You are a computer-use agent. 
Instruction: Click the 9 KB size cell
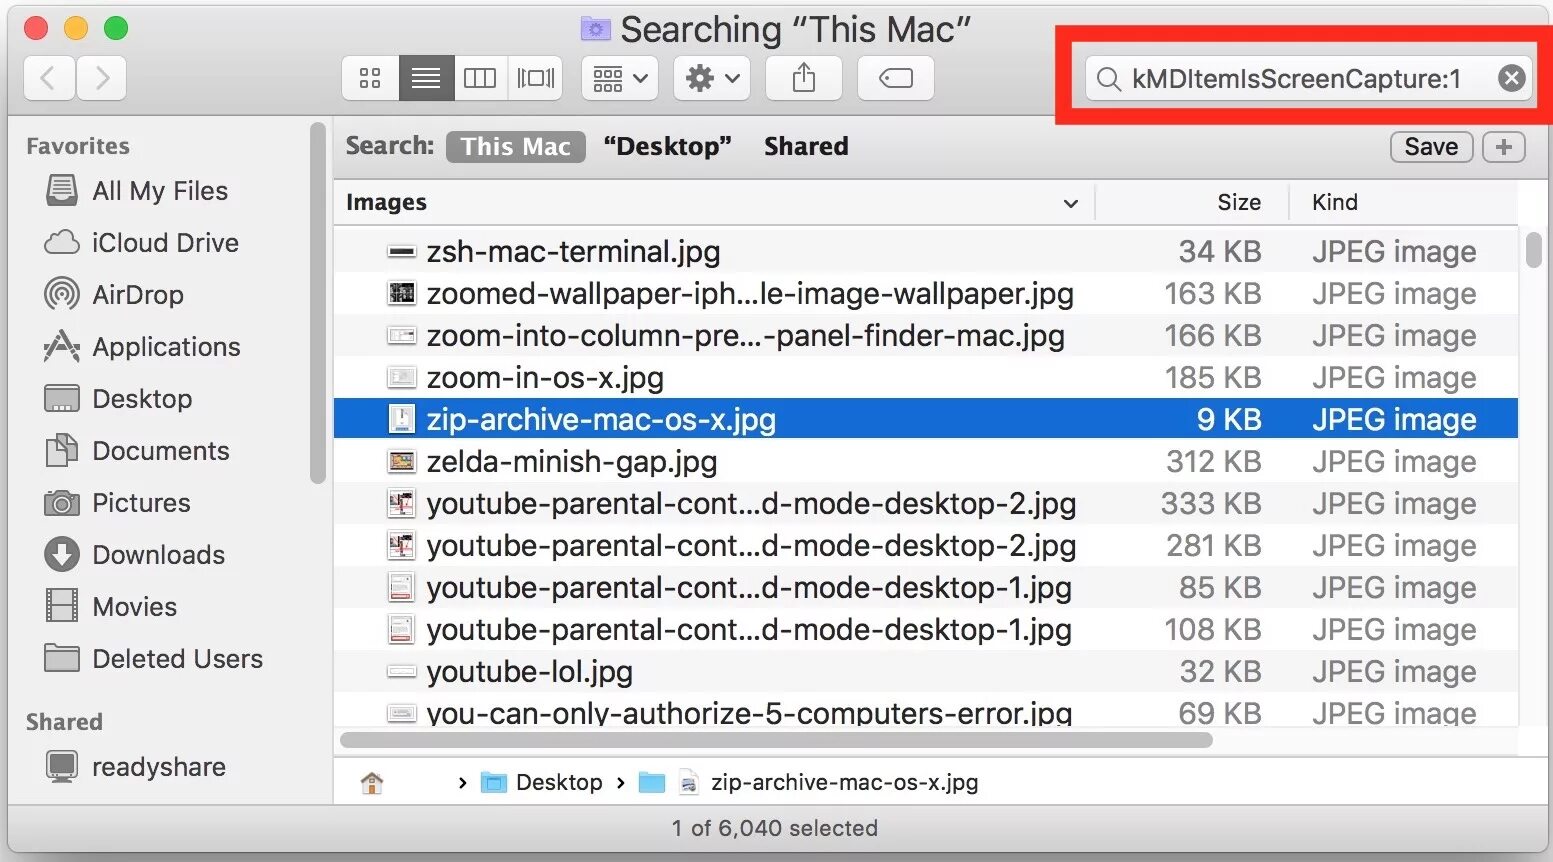pos(1229,419)
